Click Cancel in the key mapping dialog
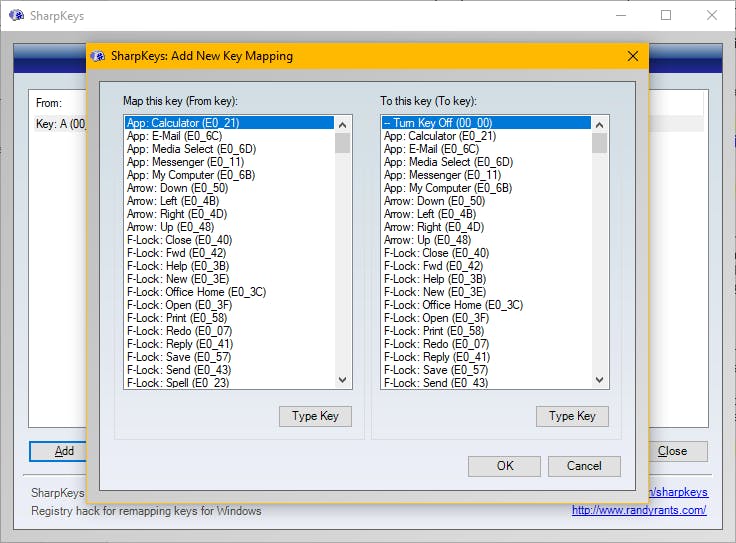This screenshot has height=543, width=736. 584,466
